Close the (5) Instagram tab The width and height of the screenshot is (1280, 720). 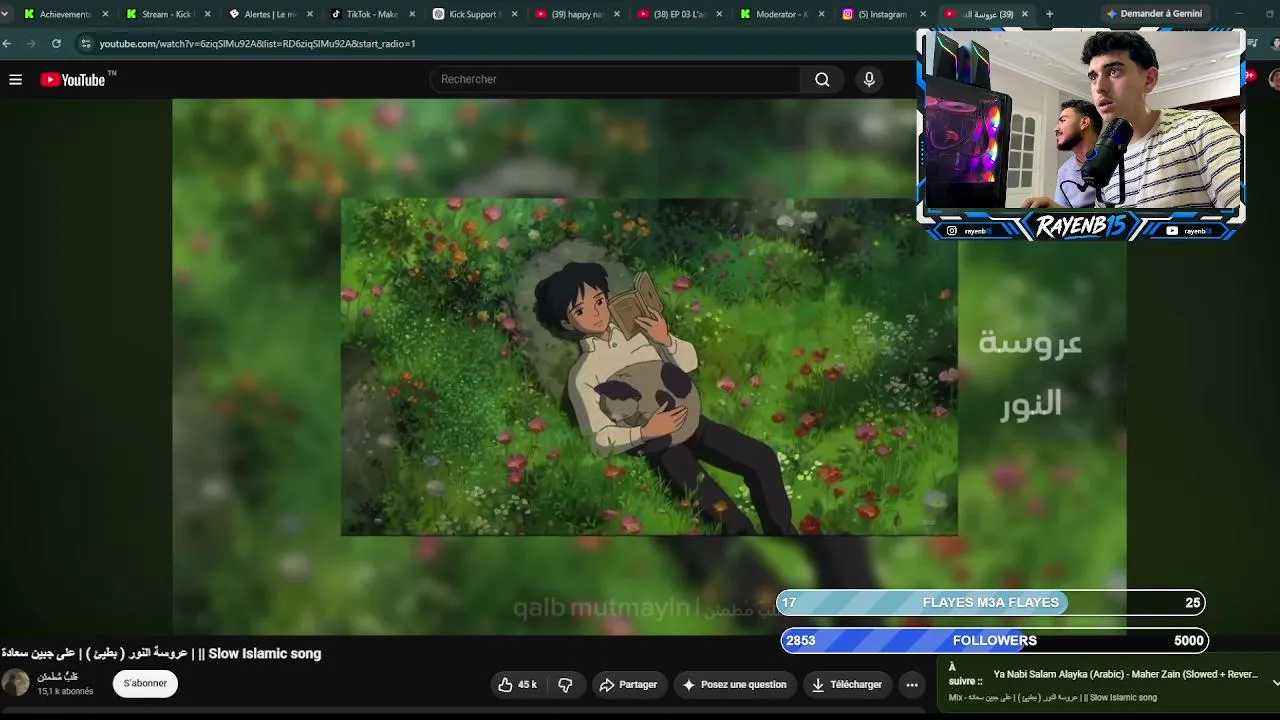click(924, 14)
